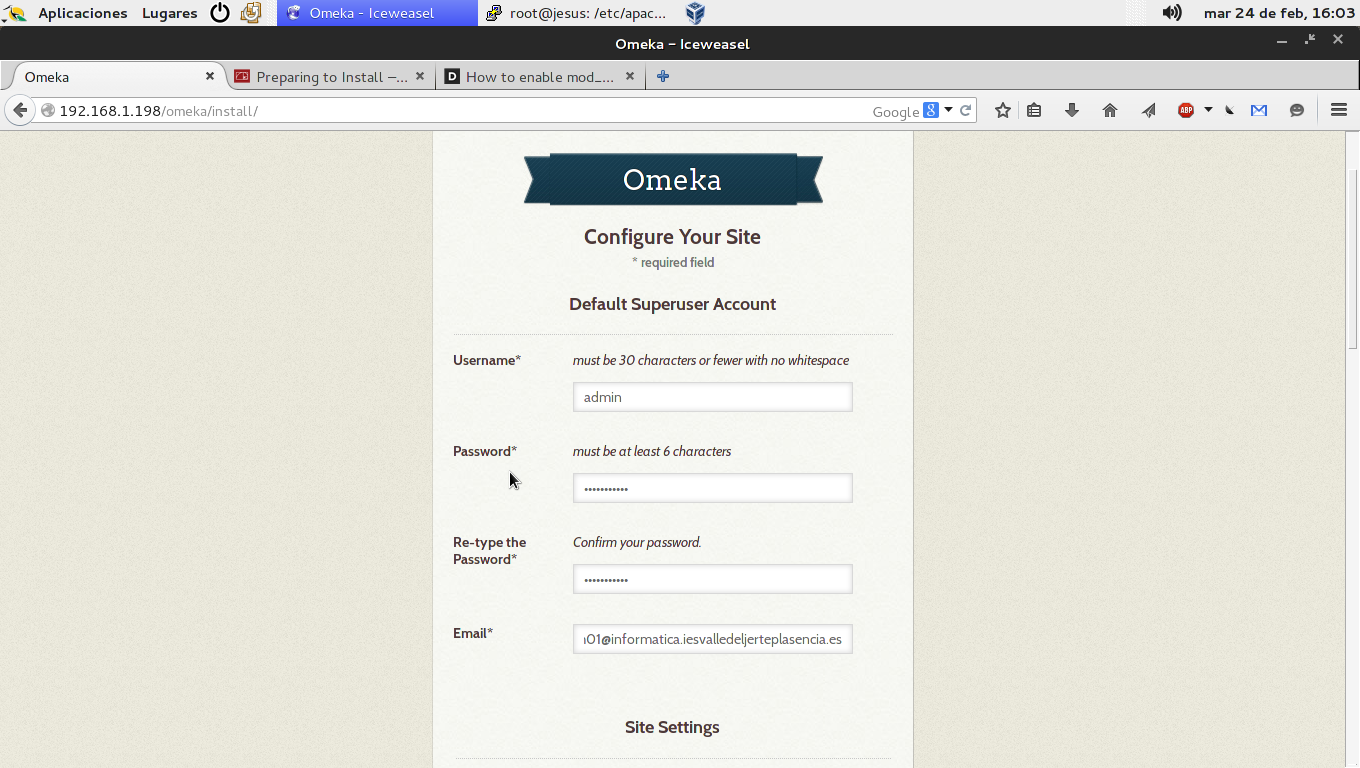
Task: Switch to the How to enable mod tab
Action: pyautogui.click(x=538, y=77)
